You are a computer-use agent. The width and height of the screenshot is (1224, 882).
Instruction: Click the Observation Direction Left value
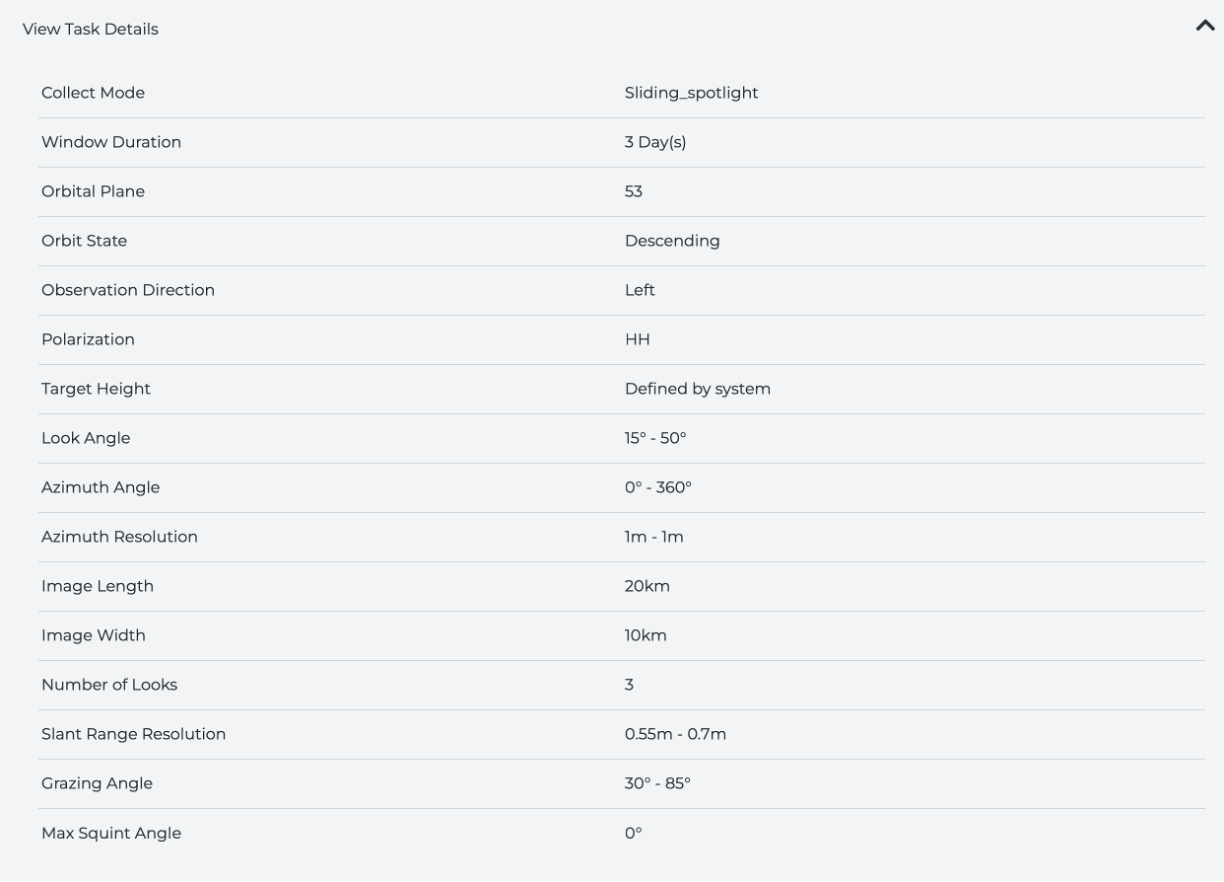click(x=640, y=290)
